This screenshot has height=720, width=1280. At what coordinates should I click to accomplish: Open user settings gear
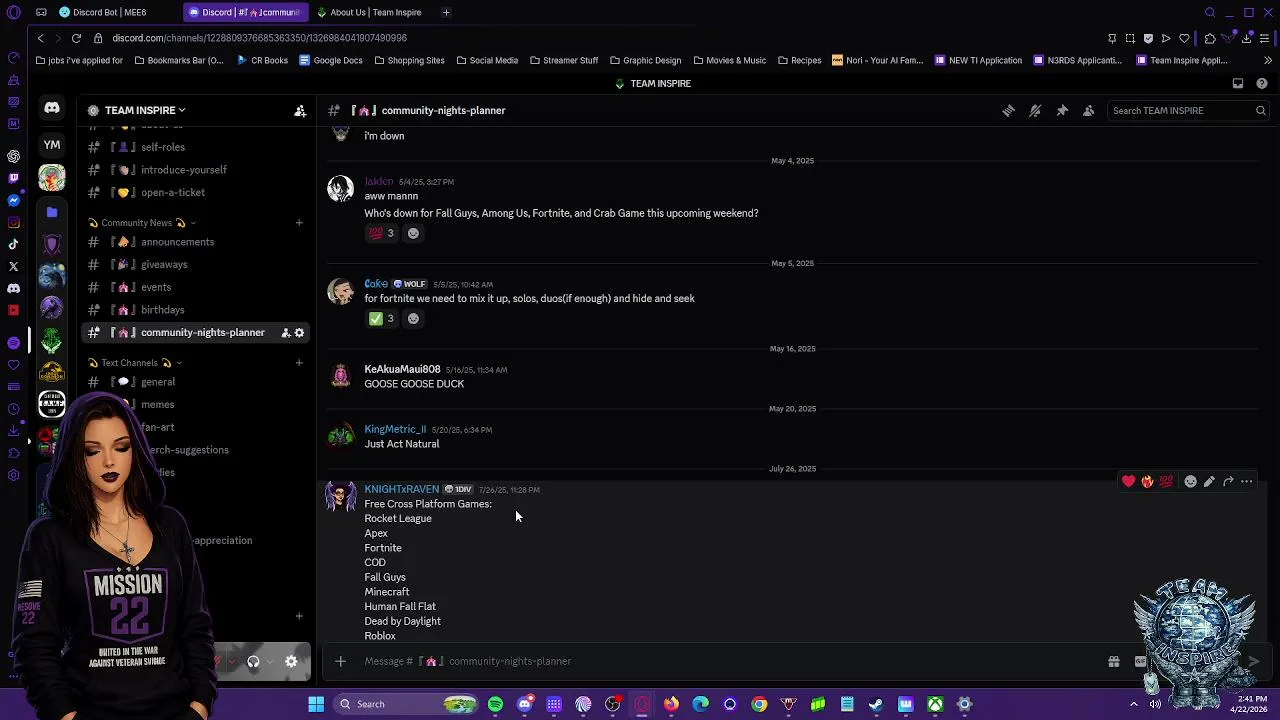click(x=291, y=661)
